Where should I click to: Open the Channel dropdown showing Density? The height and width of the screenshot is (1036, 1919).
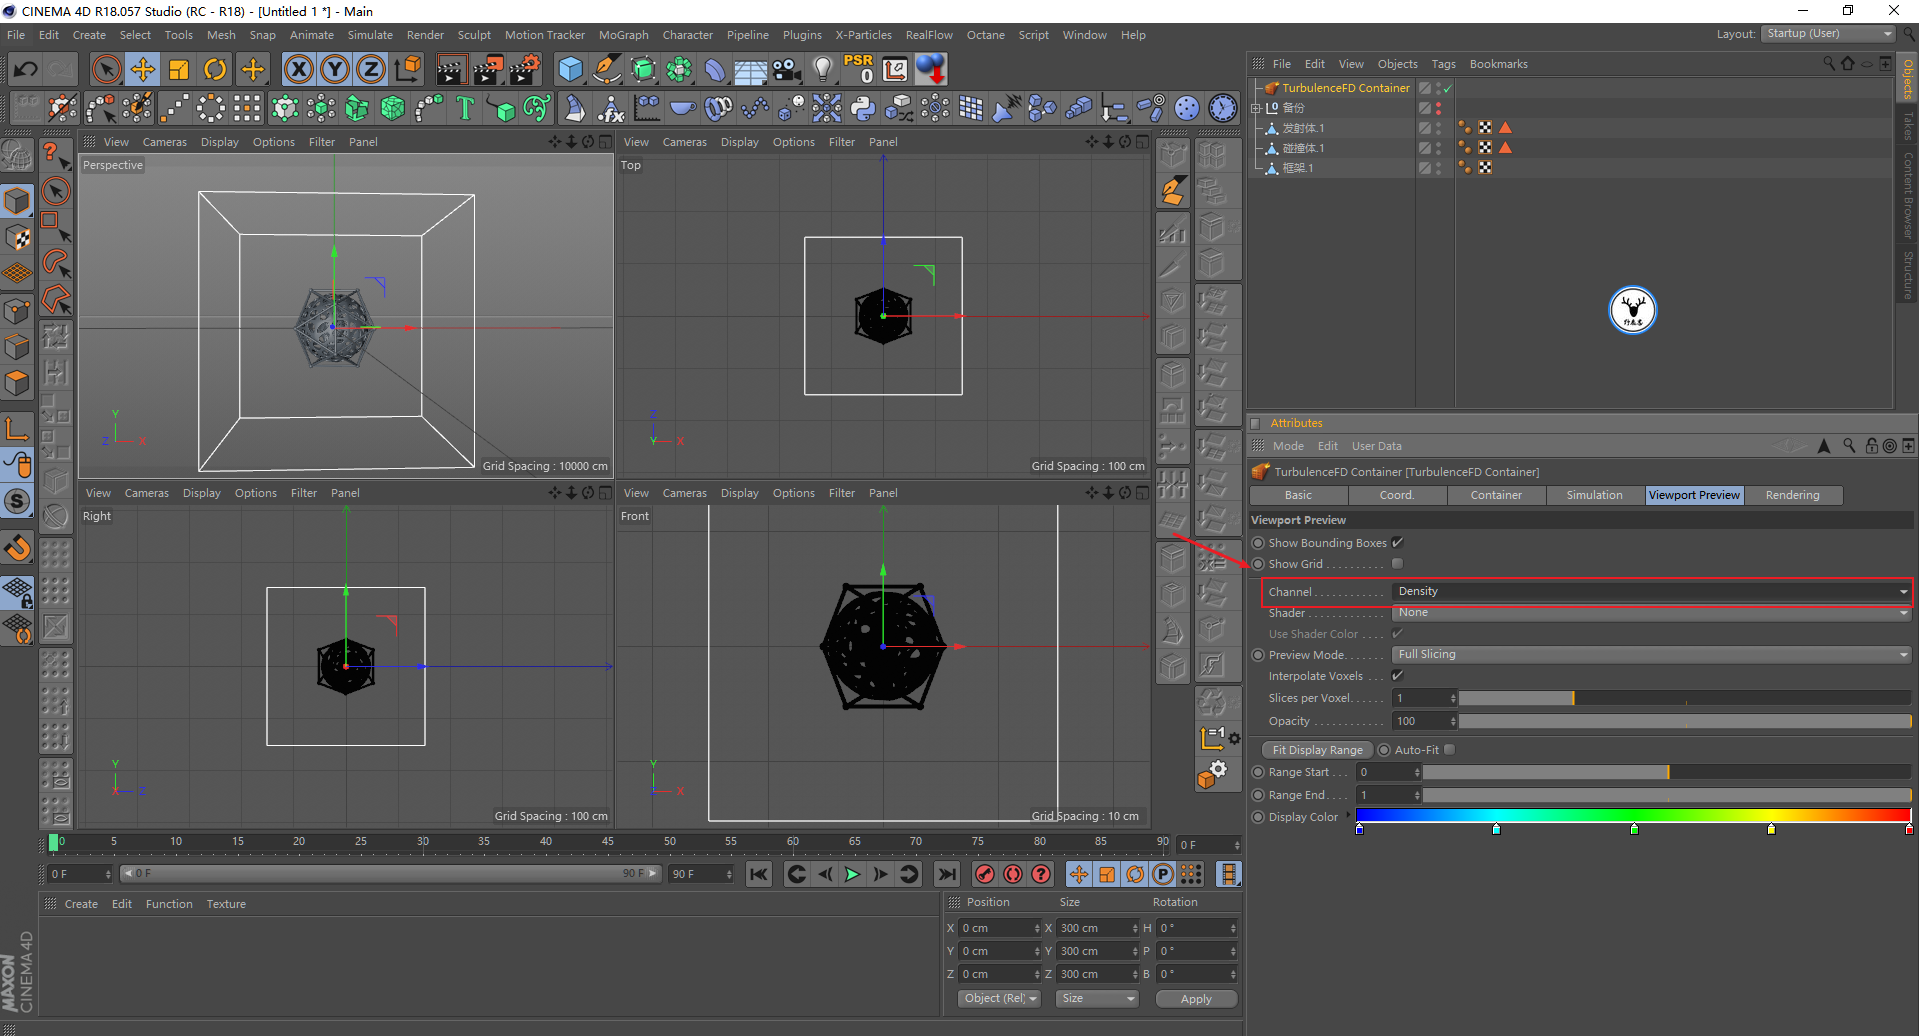(1651, 591)
